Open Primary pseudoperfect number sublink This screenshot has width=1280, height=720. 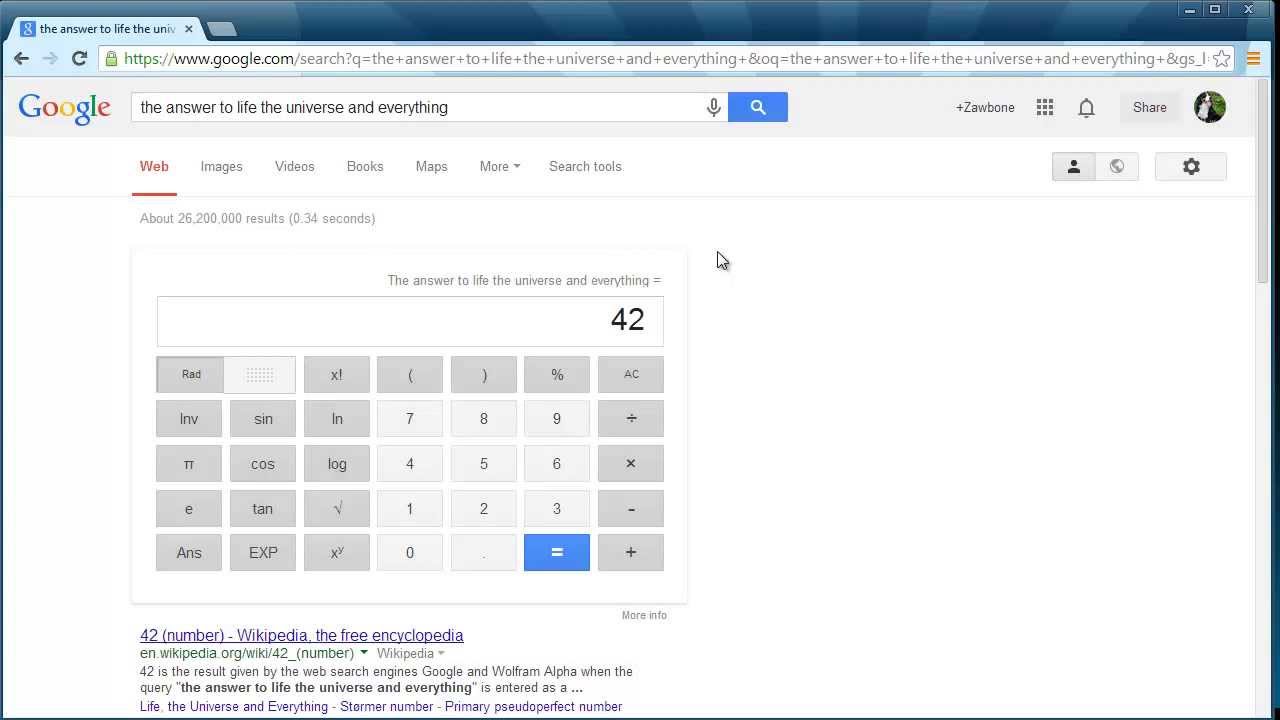(x=533, y=707)
